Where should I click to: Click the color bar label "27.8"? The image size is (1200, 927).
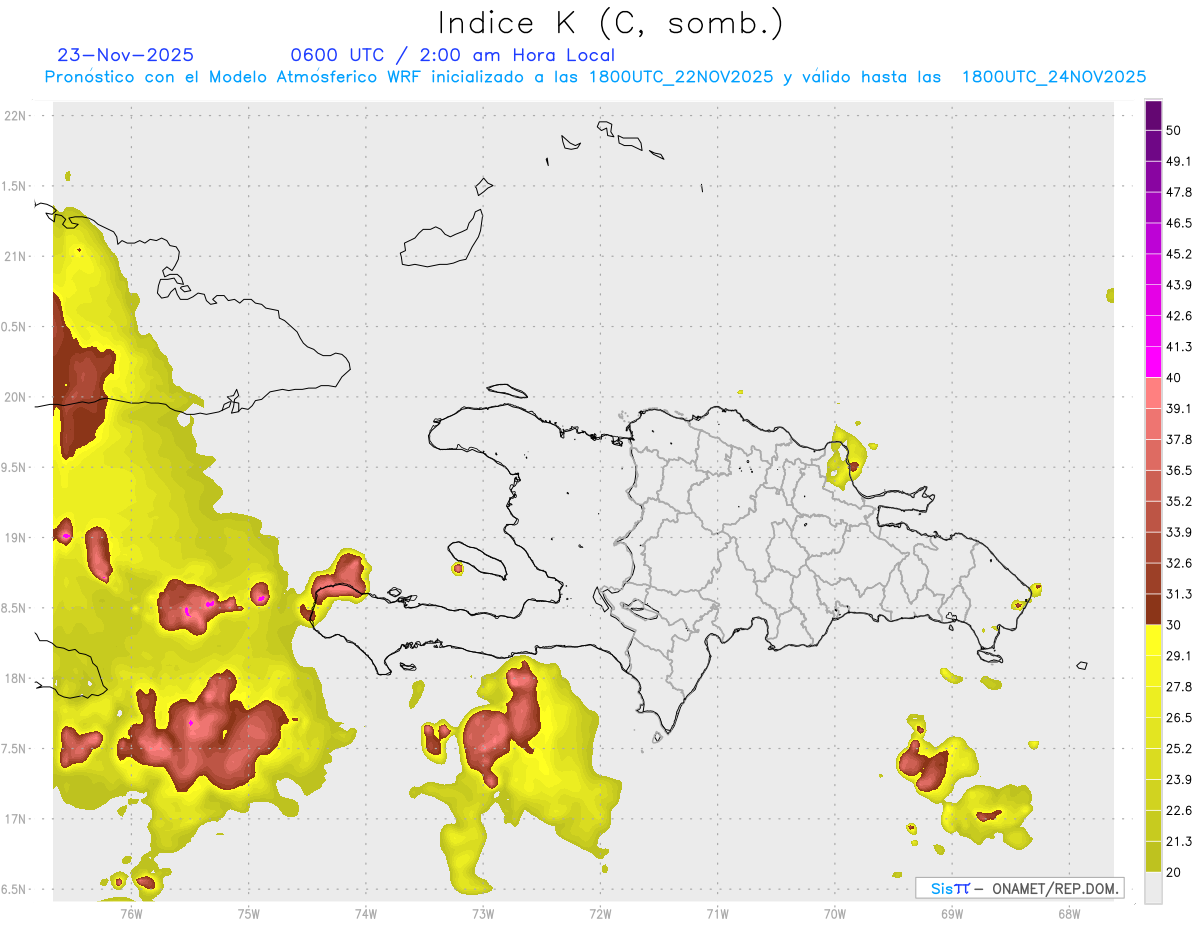(1180, 686)
